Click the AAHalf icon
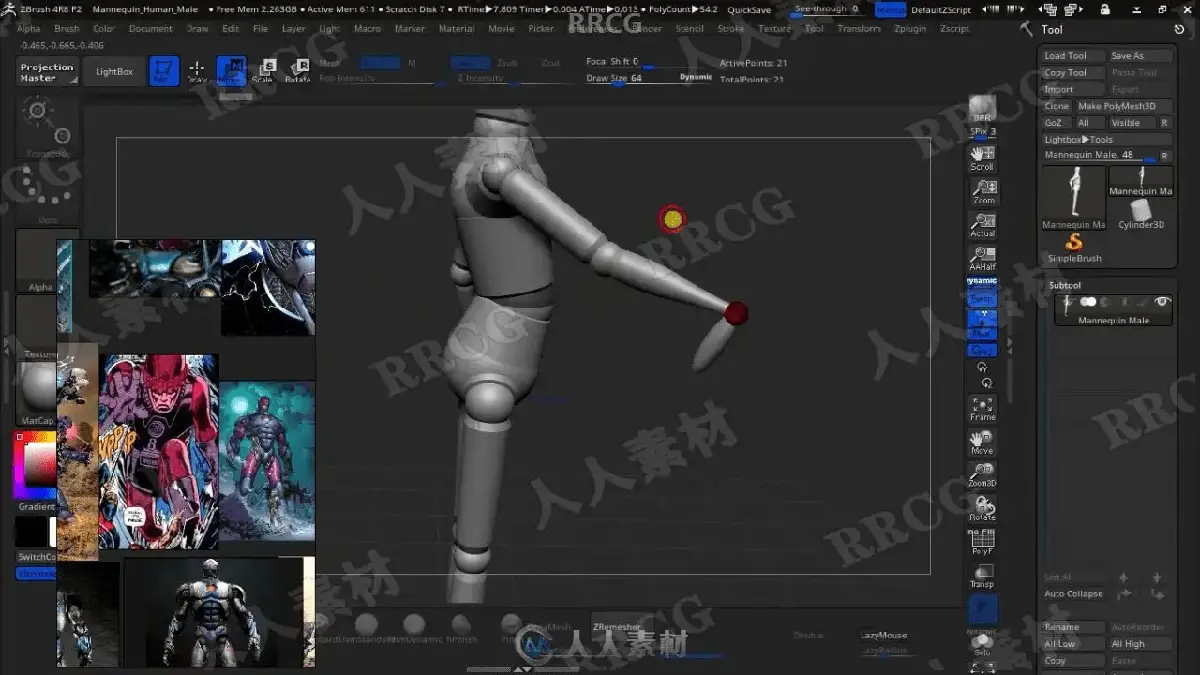The height and width of the screenshot is (675, 1200). (x=983, y=258)
